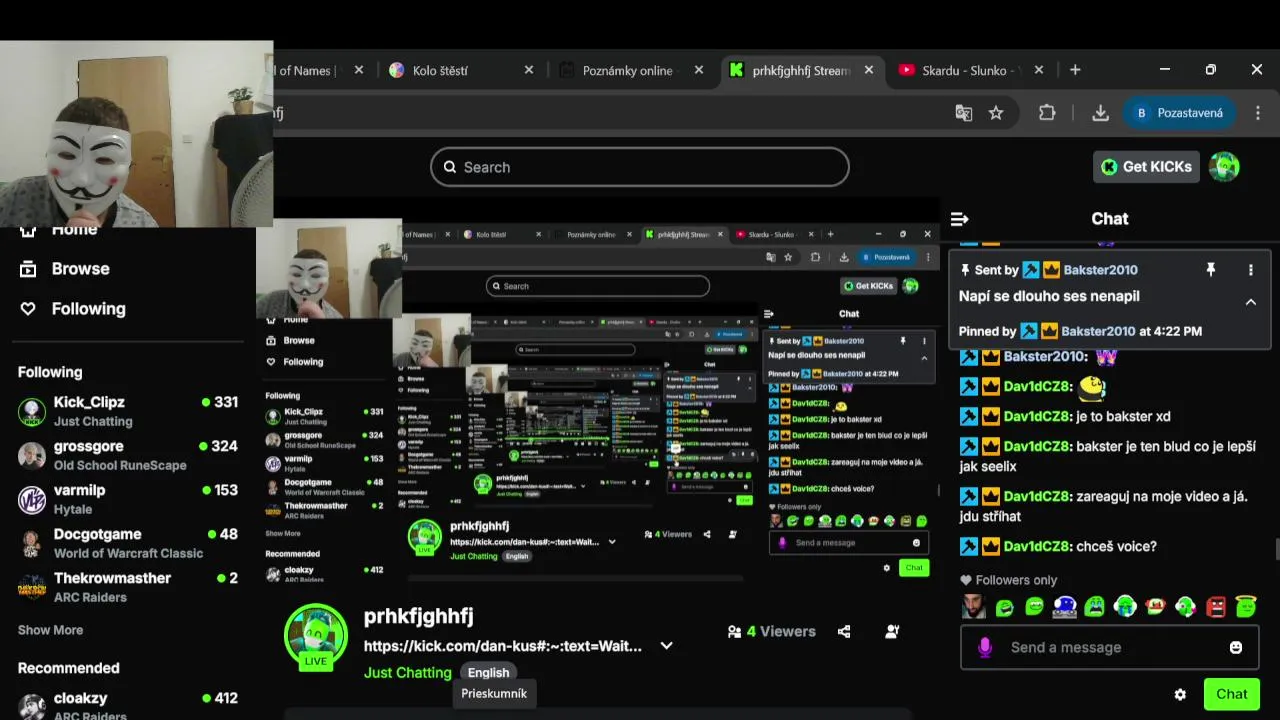Share the stream with share icon
Viewport: 1280px width, 720px height.
[x=844, y=632]
